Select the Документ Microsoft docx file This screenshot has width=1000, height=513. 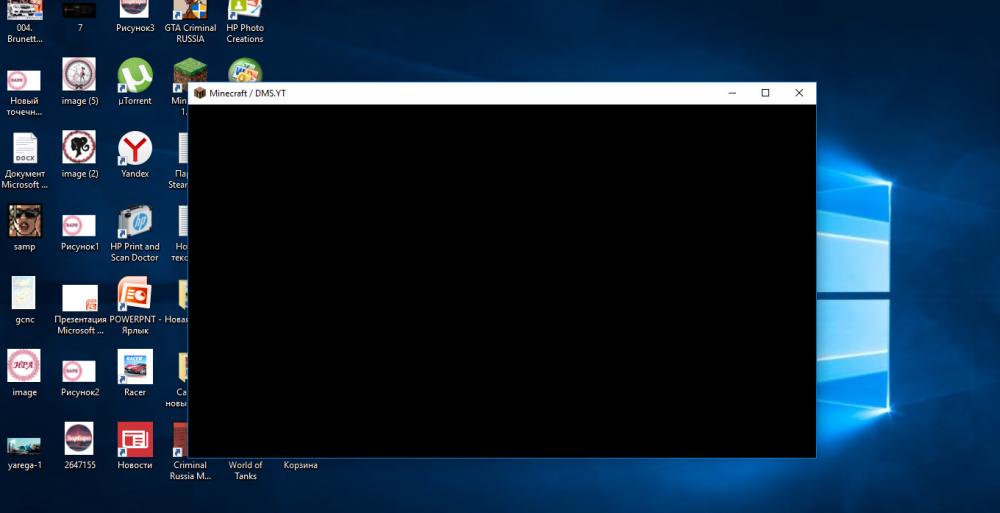click(24, 150)
